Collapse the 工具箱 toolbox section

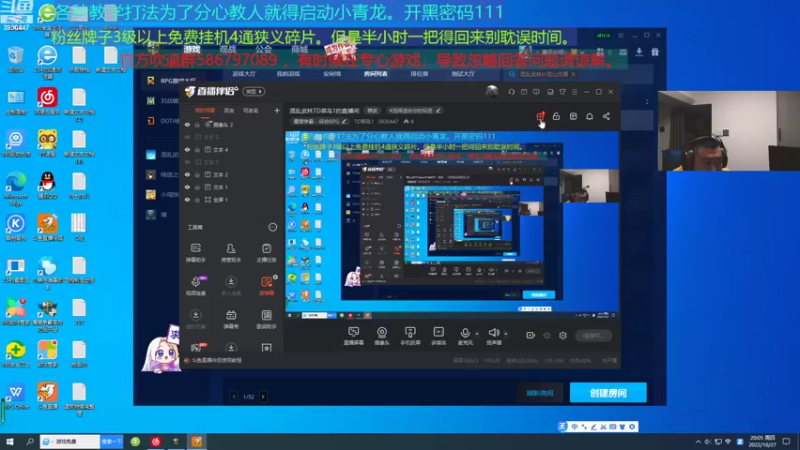pos(272,227)
